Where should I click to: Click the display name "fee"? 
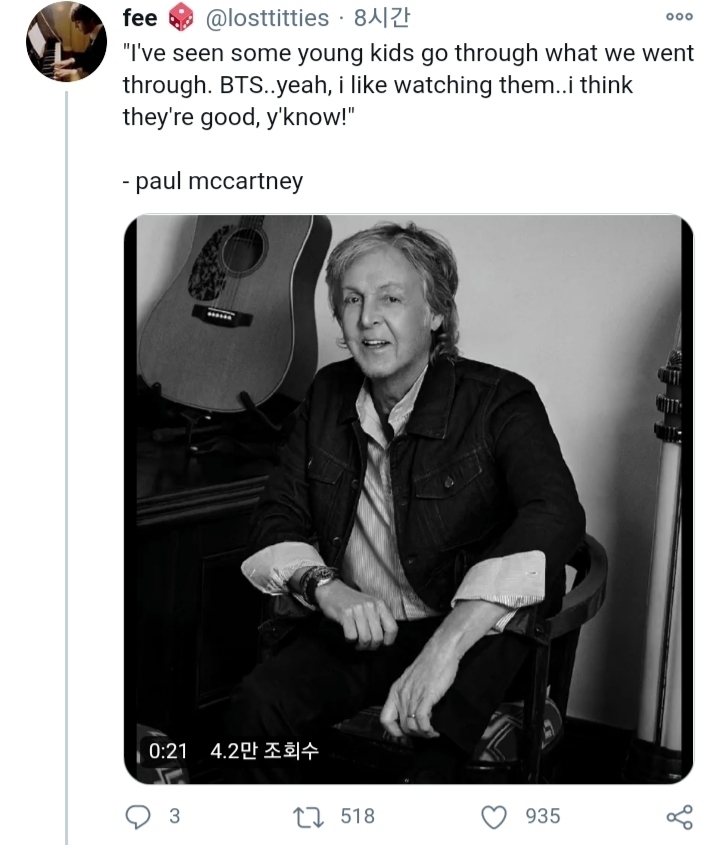(x=140, y=18)
